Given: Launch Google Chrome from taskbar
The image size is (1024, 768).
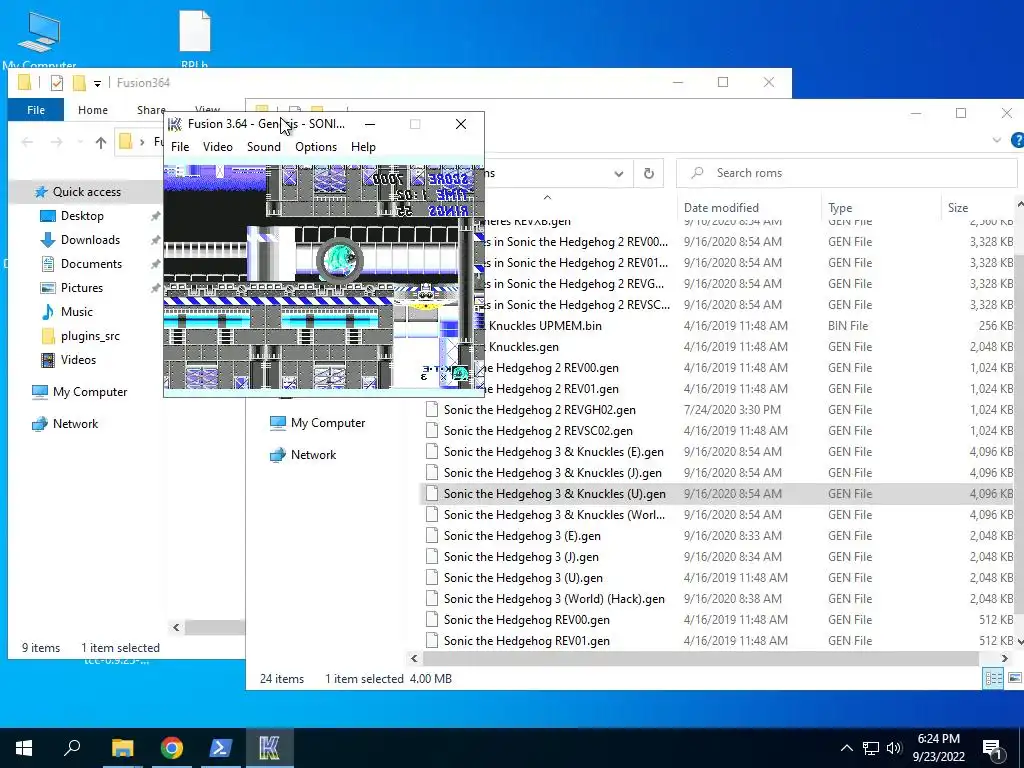Looking at the screenshot, I should 172,748.
